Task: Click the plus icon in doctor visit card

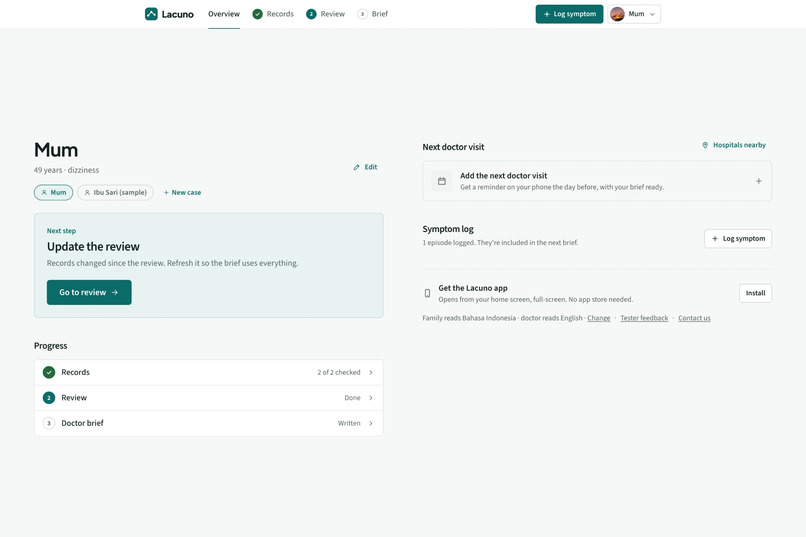Action: tap(759, 181)
